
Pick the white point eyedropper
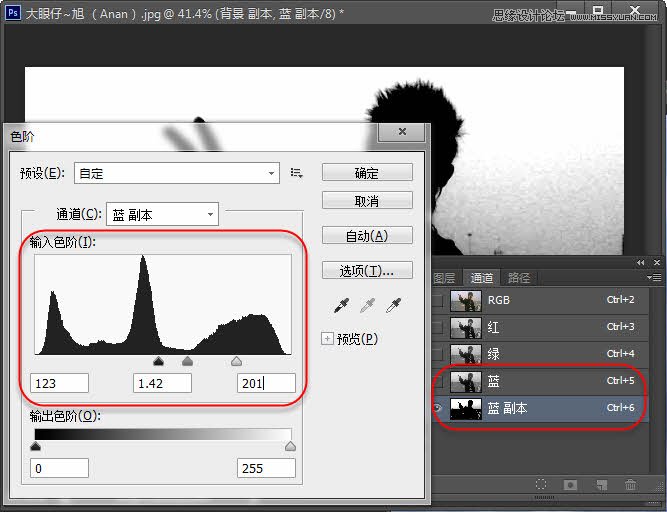tap(394, 303)
